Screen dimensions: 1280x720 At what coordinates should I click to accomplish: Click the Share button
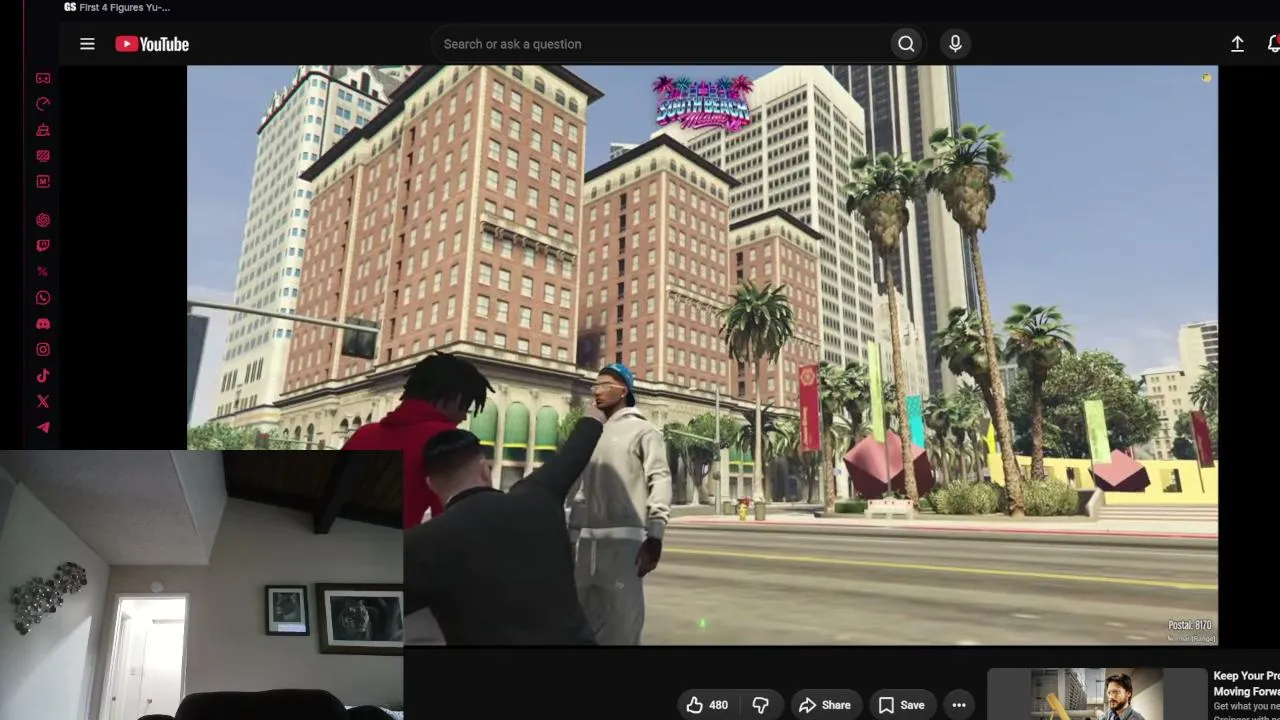coord(825,705)
